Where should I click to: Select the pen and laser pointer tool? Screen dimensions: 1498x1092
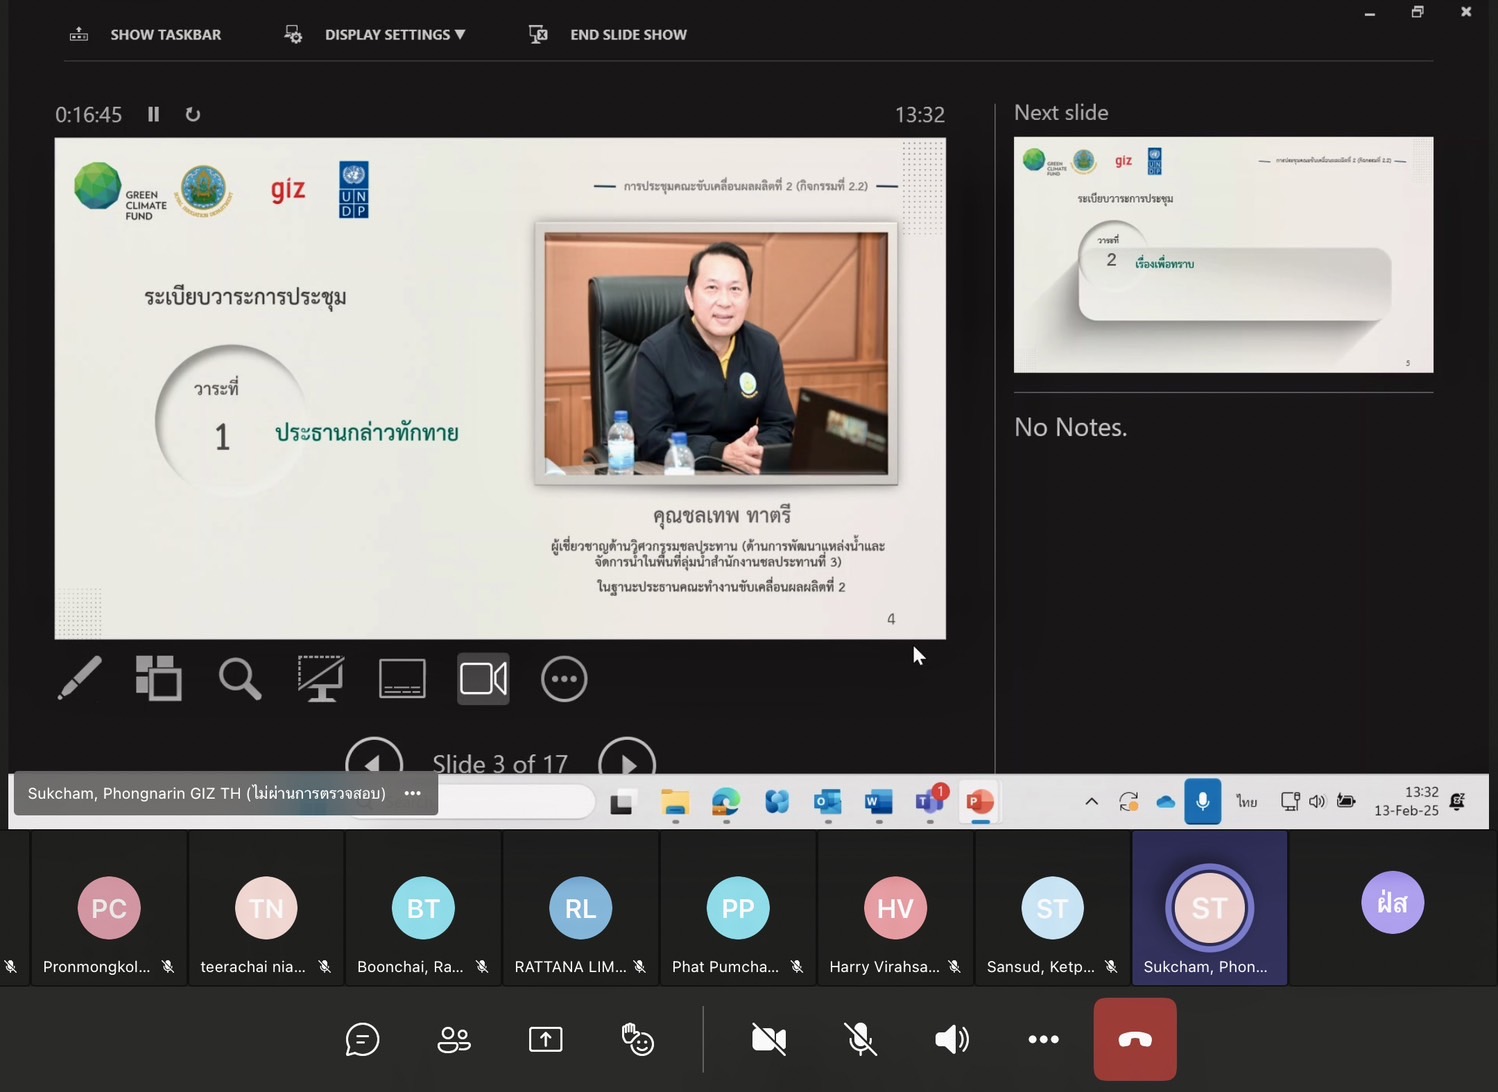80,678
